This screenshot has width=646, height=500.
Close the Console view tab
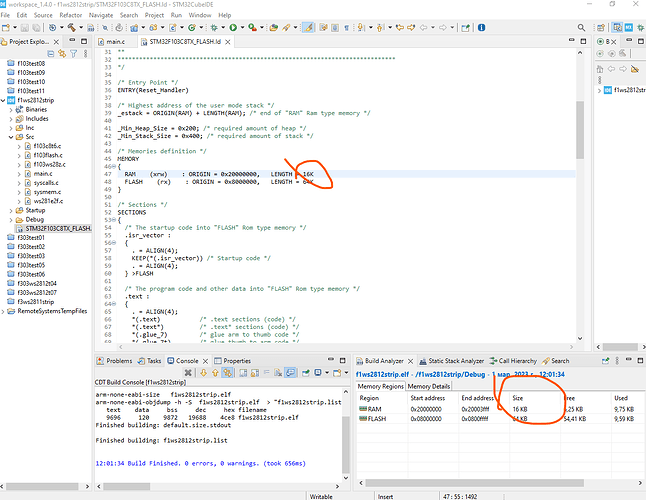tap(205, 361)
